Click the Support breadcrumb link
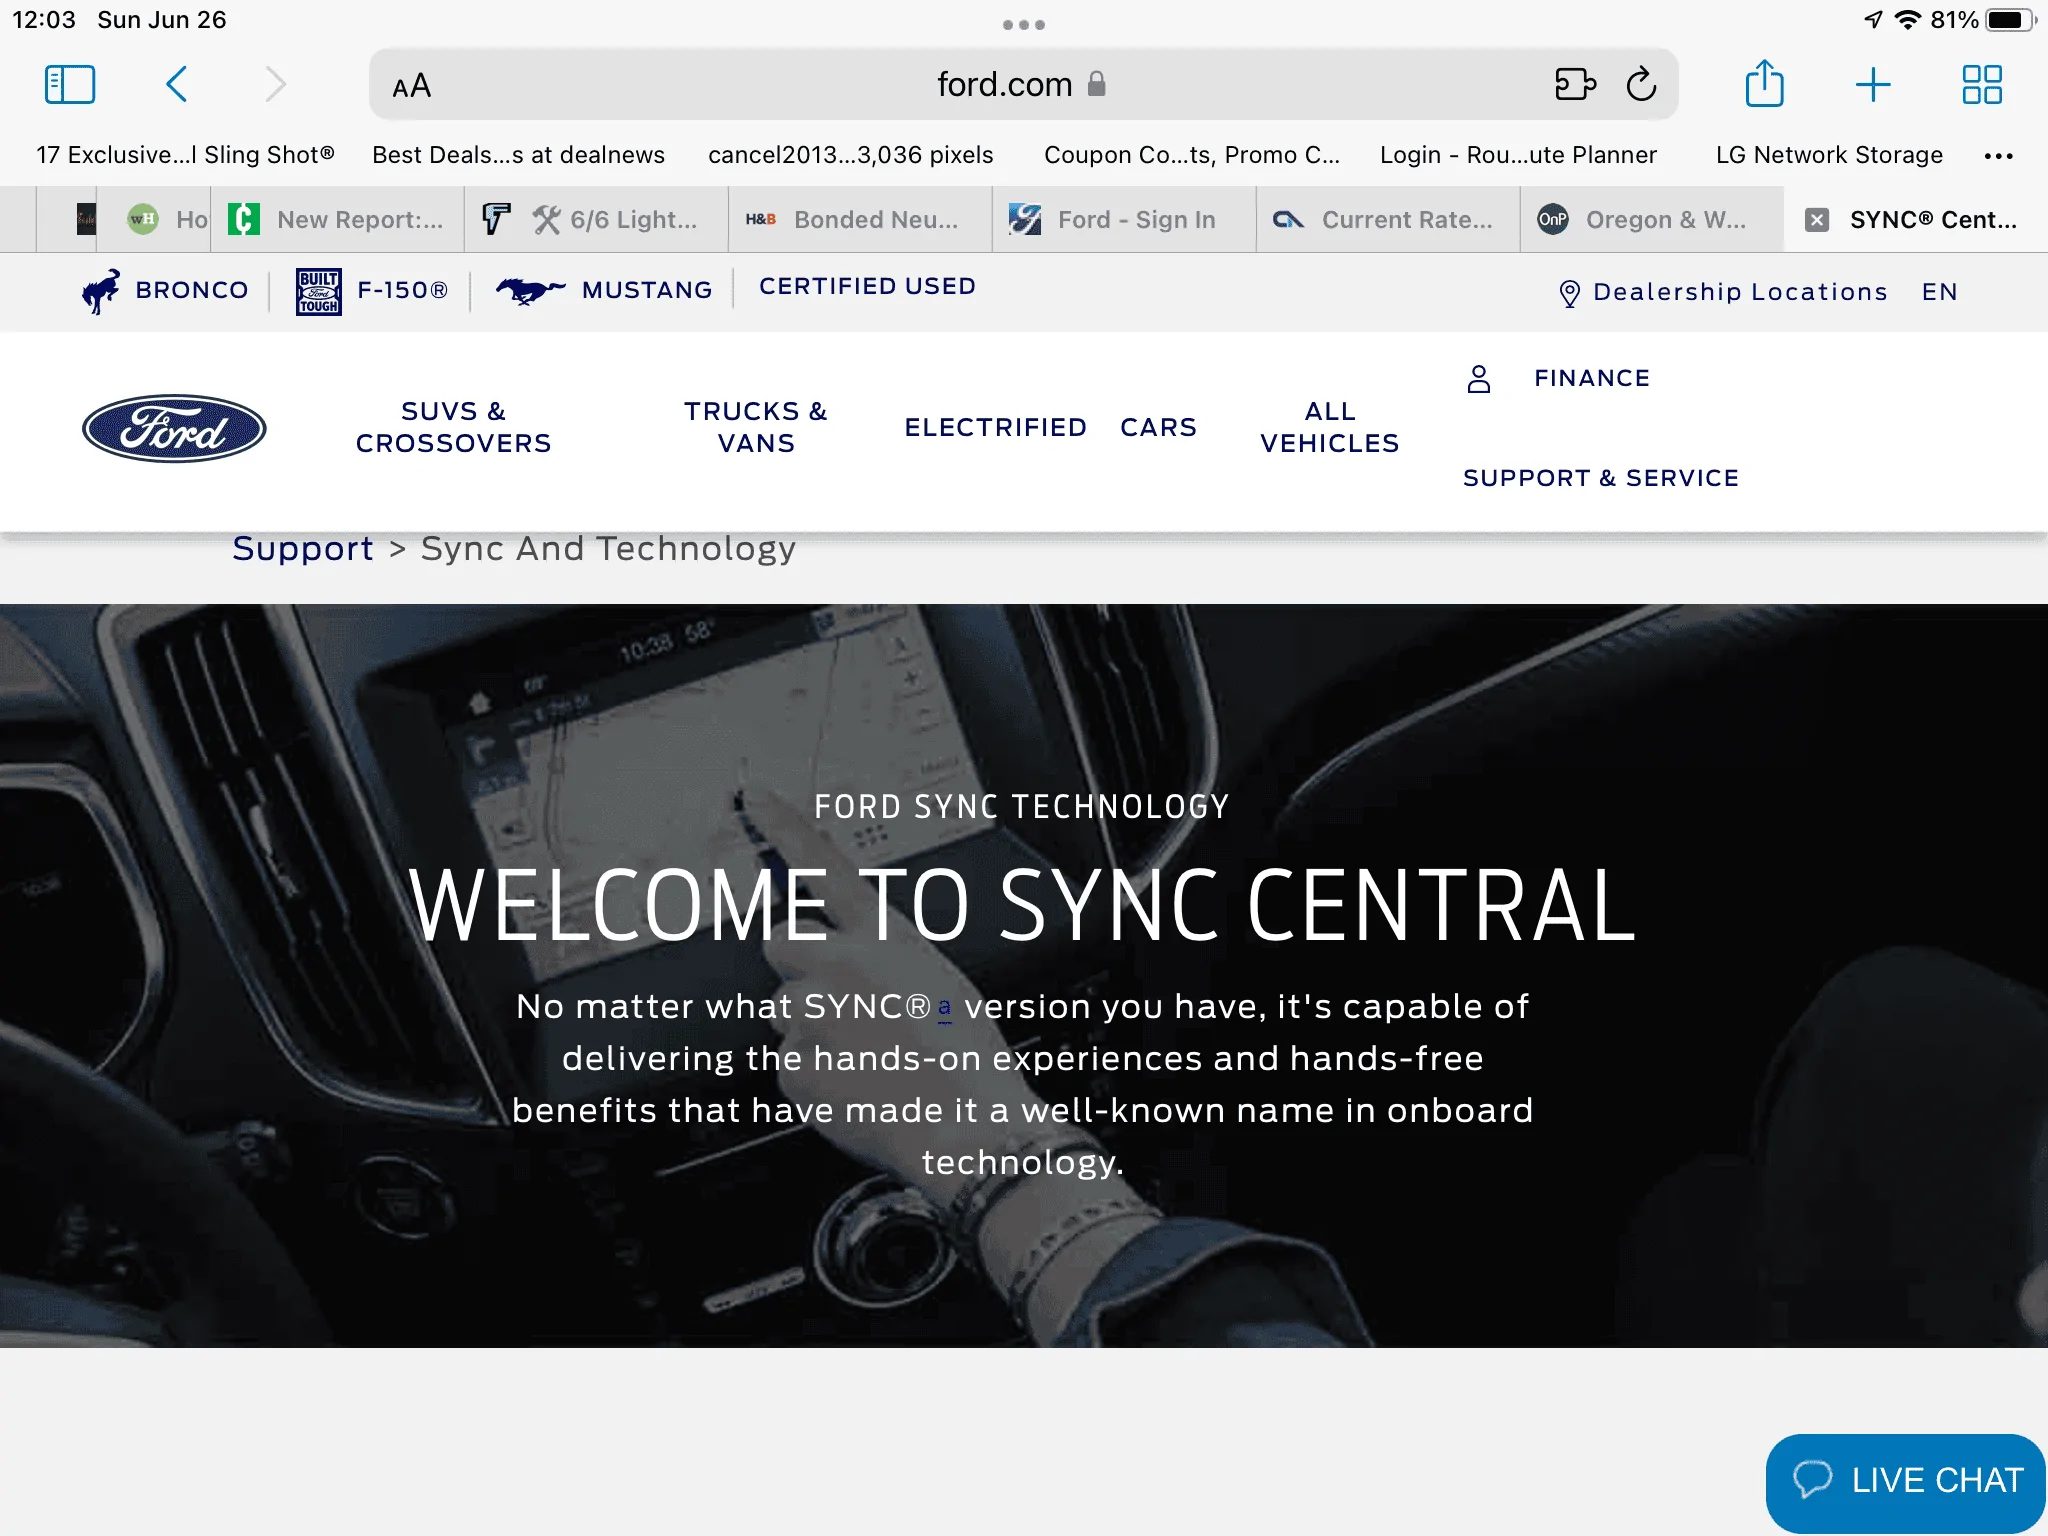Image resolution: width=2048 pixels, height=1536 pixels. [302, 548]
